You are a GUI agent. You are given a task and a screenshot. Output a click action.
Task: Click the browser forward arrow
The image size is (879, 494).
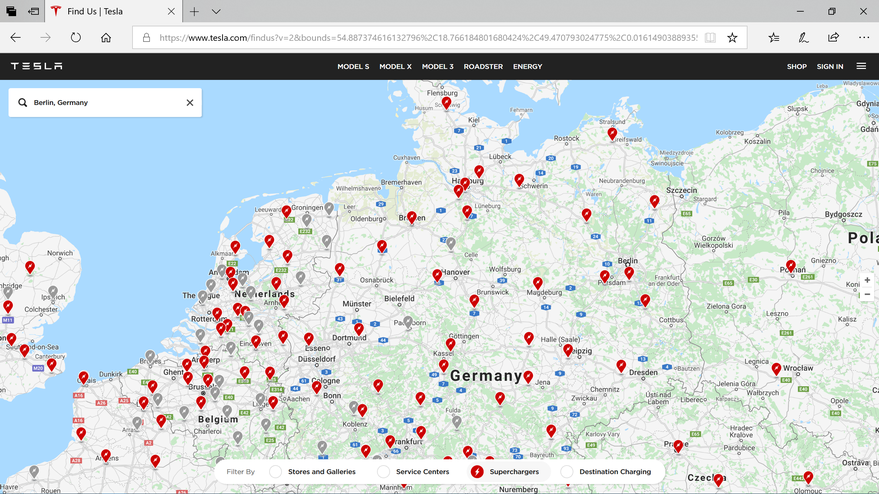tap(45, 38)
